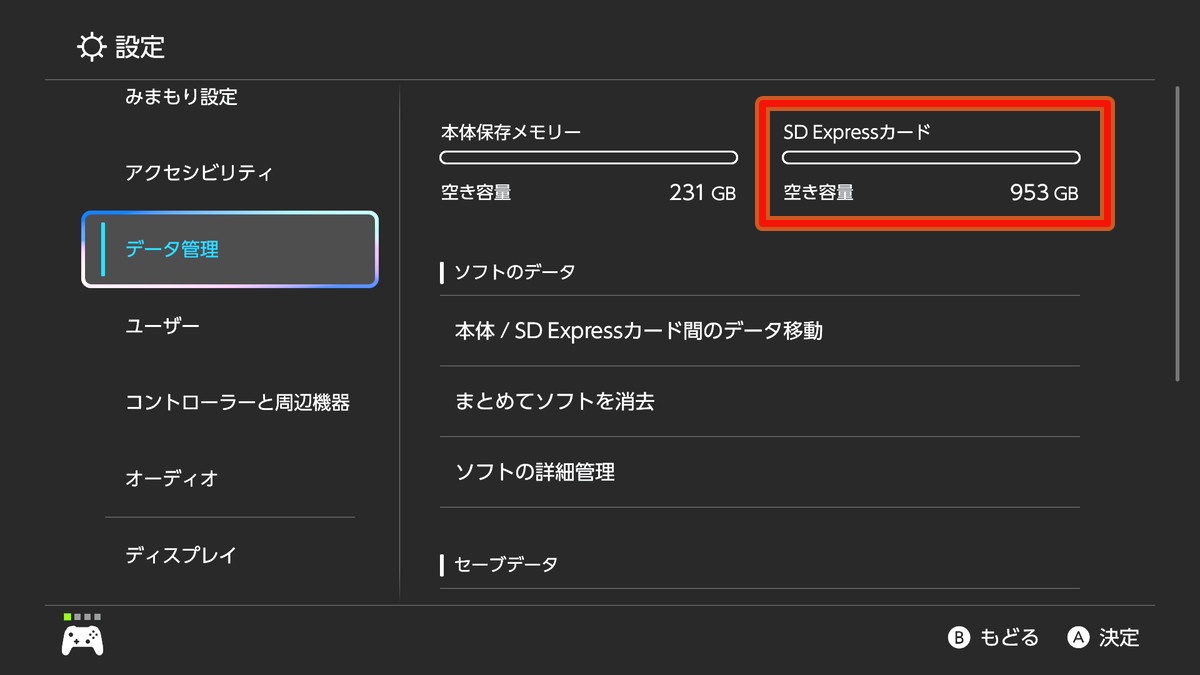This screenshot has width=1200, height=675.
Task: Click the 決定 confirm label
Action: click(x=1118, y=638)
